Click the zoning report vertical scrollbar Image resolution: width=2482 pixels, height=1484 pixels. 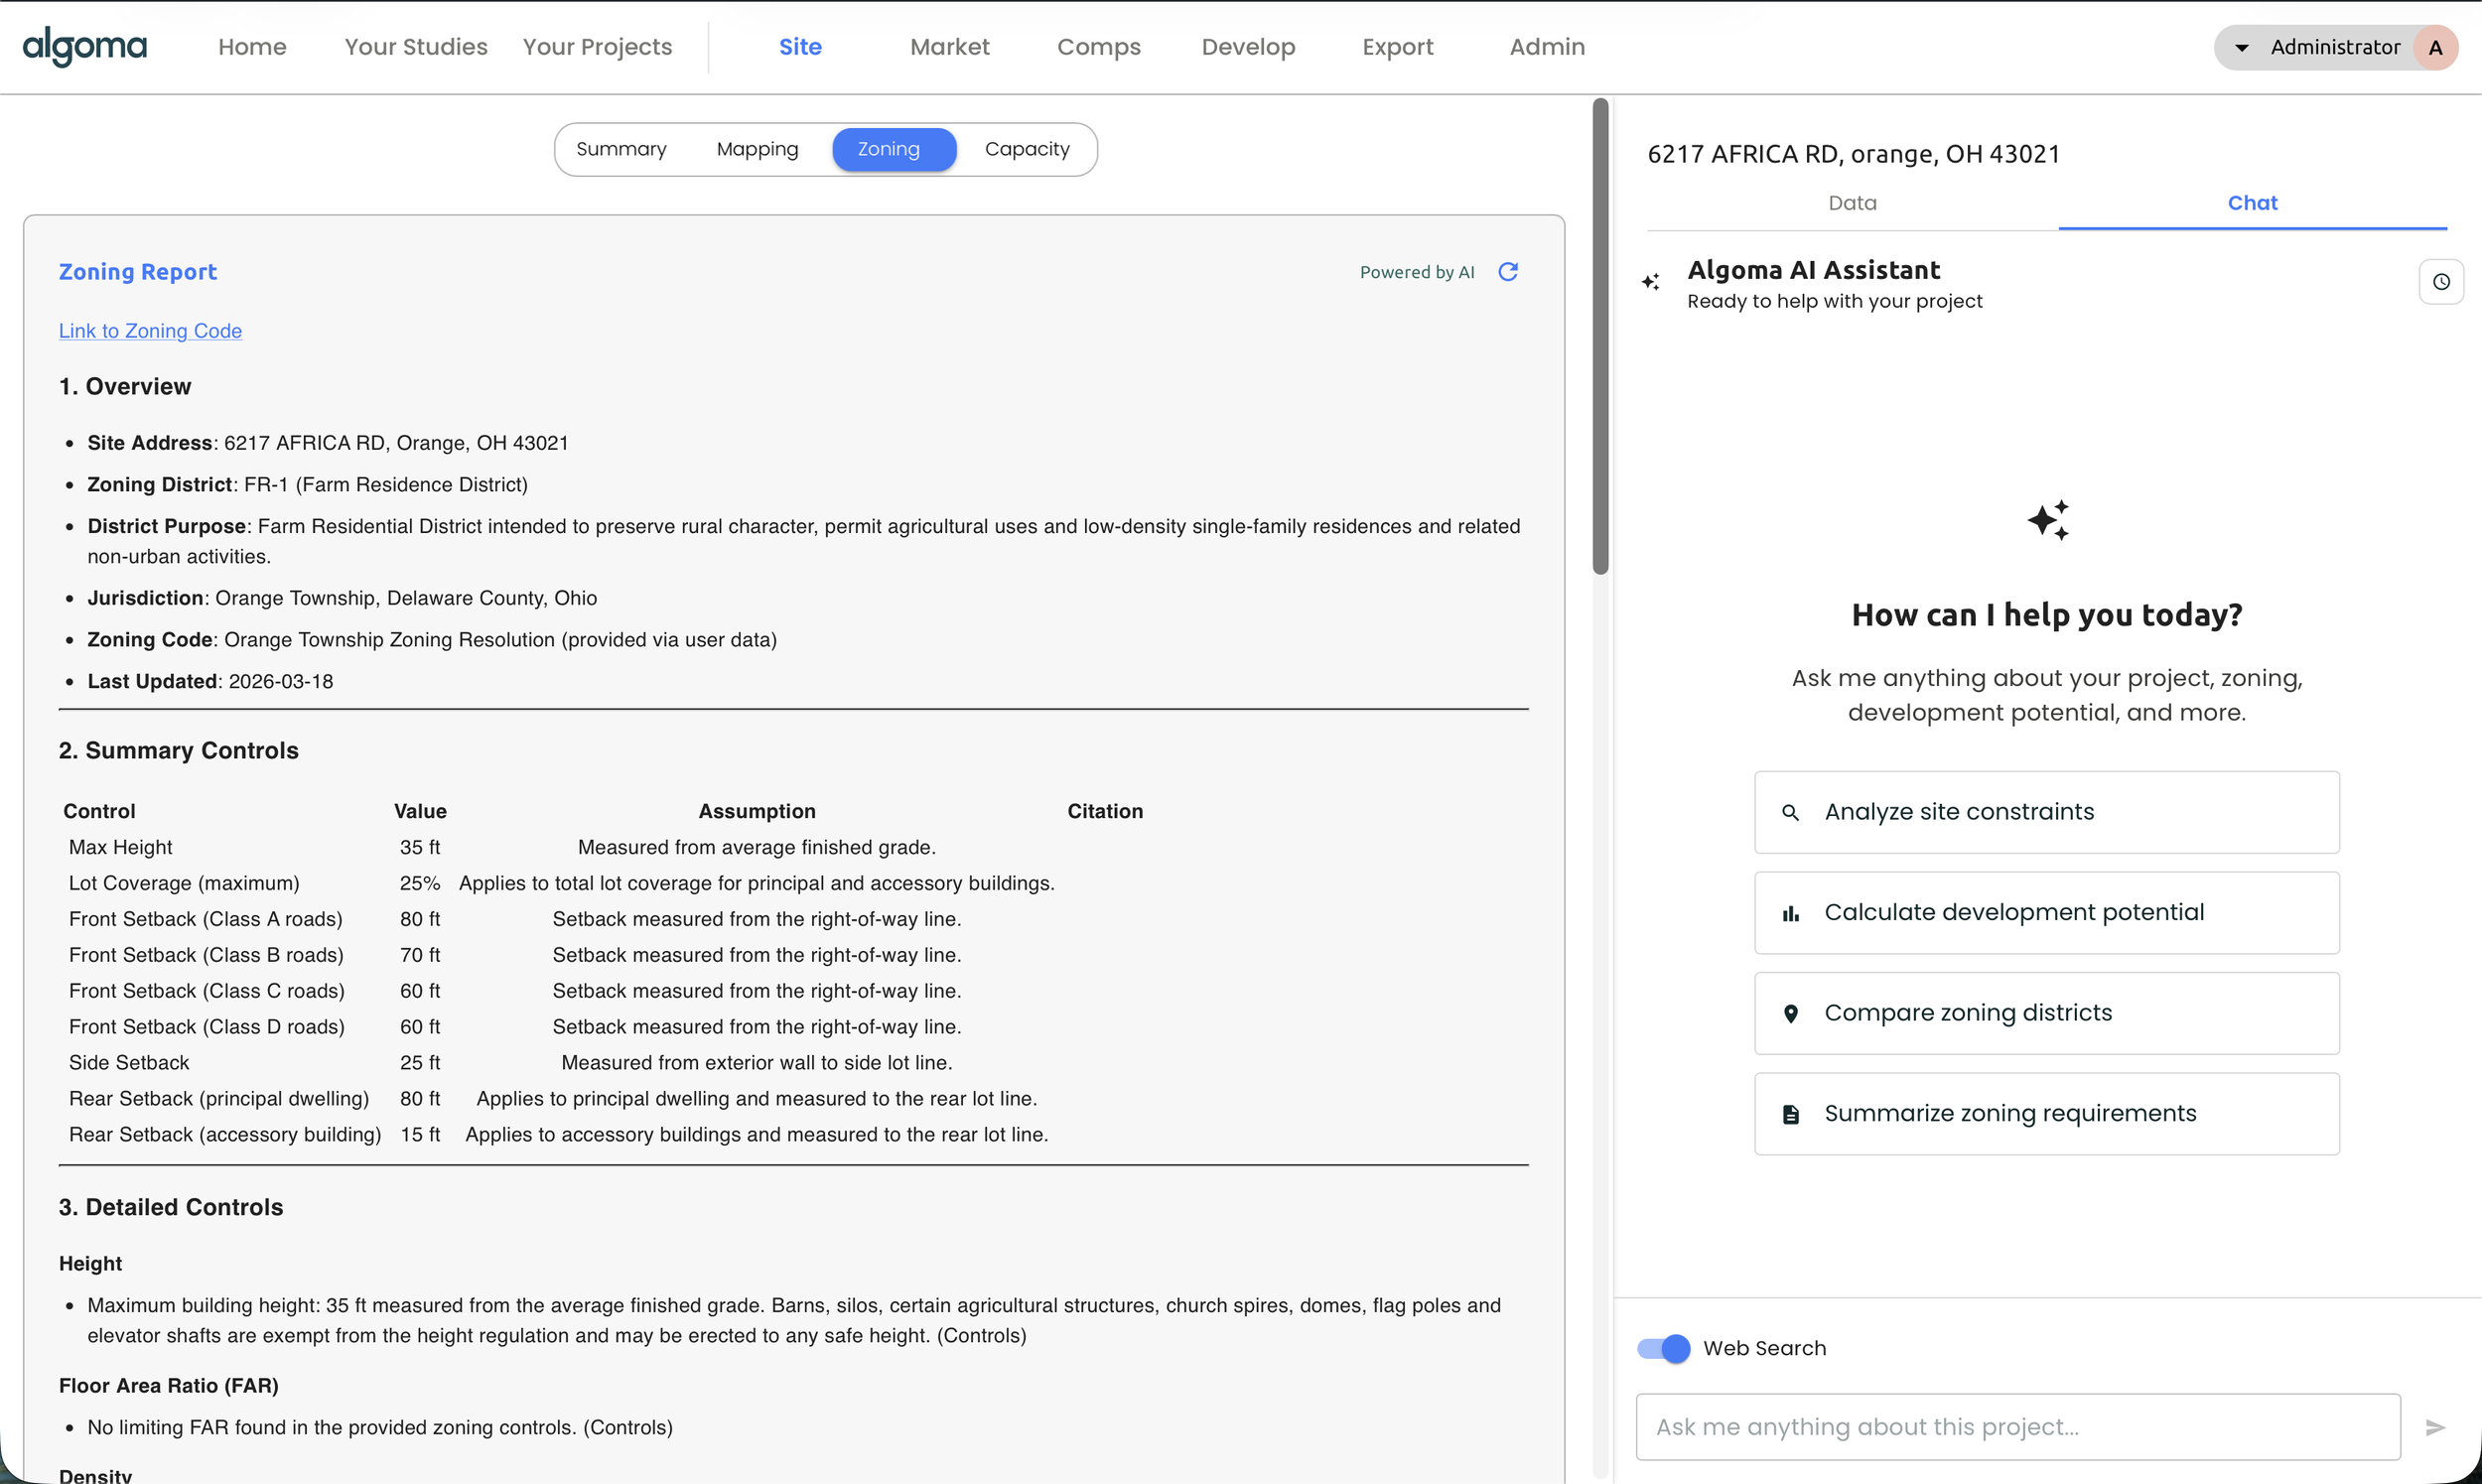[1600, 336]
